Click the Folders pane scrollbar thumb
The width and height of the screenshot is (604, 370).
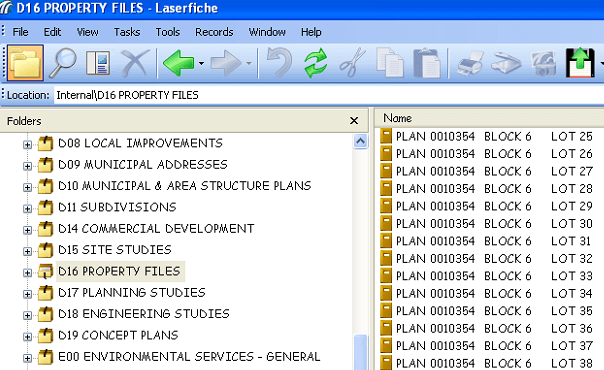(361, 352)
